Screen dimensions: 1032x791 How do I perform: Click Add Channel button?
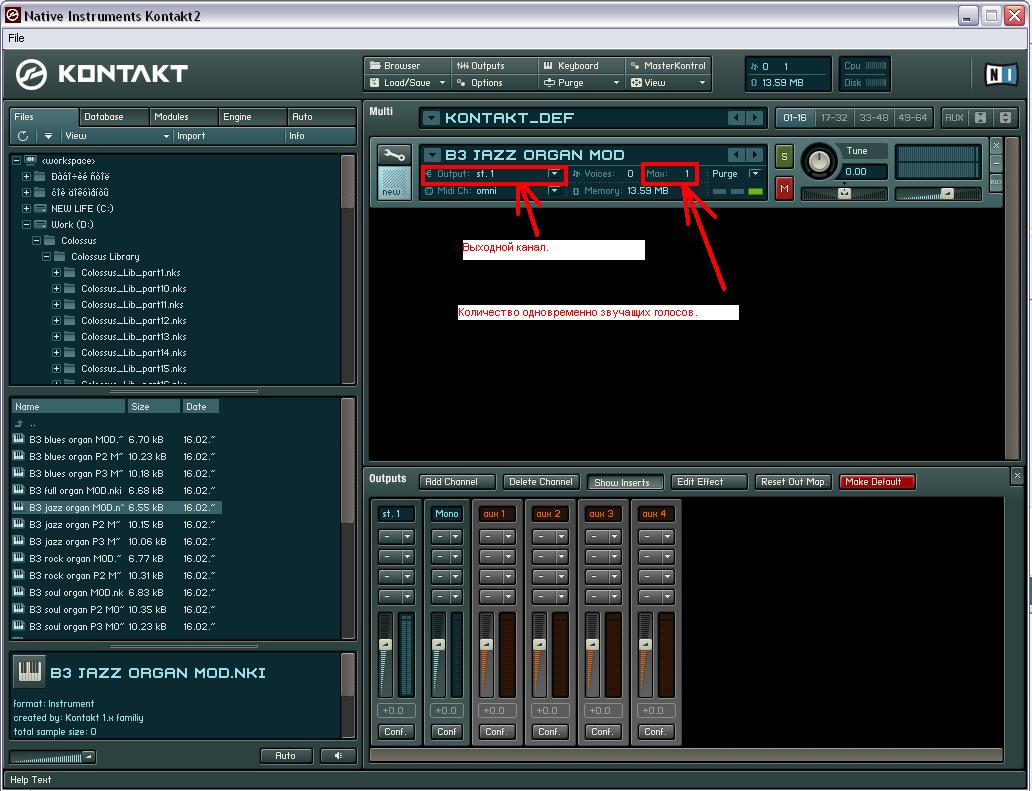[457, 482]
